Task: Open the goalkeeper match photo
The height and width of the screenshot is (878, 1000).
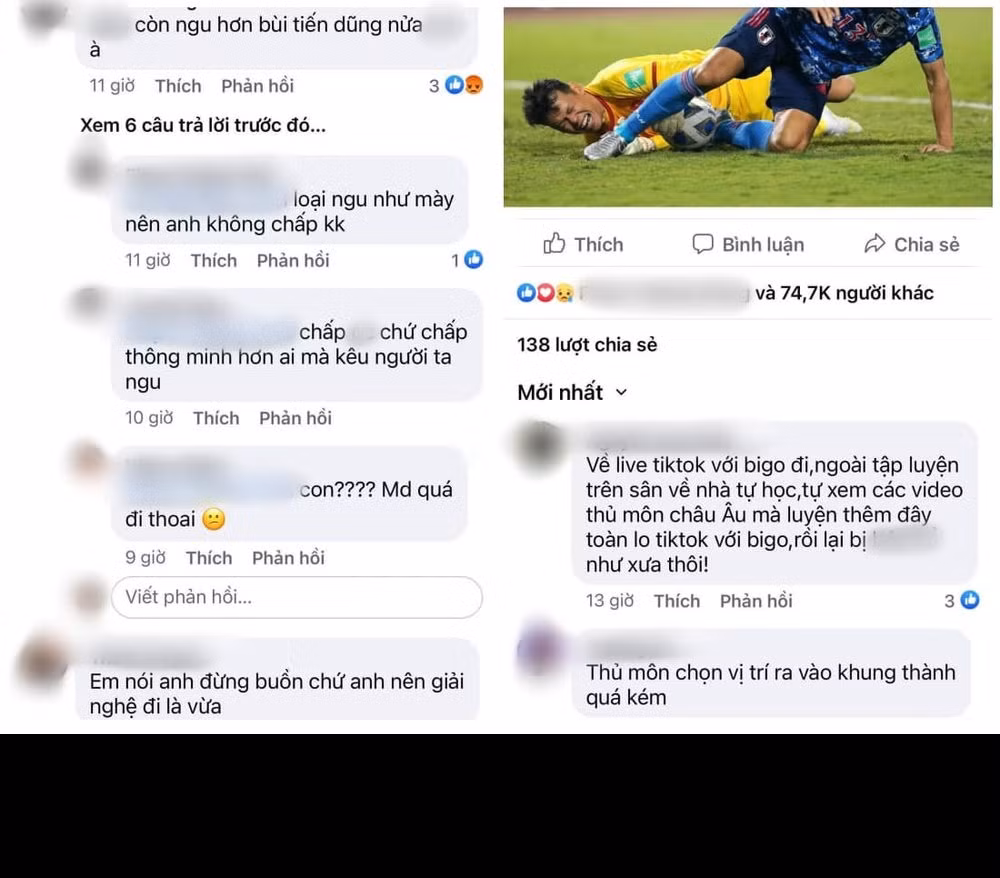Action: 747,106
